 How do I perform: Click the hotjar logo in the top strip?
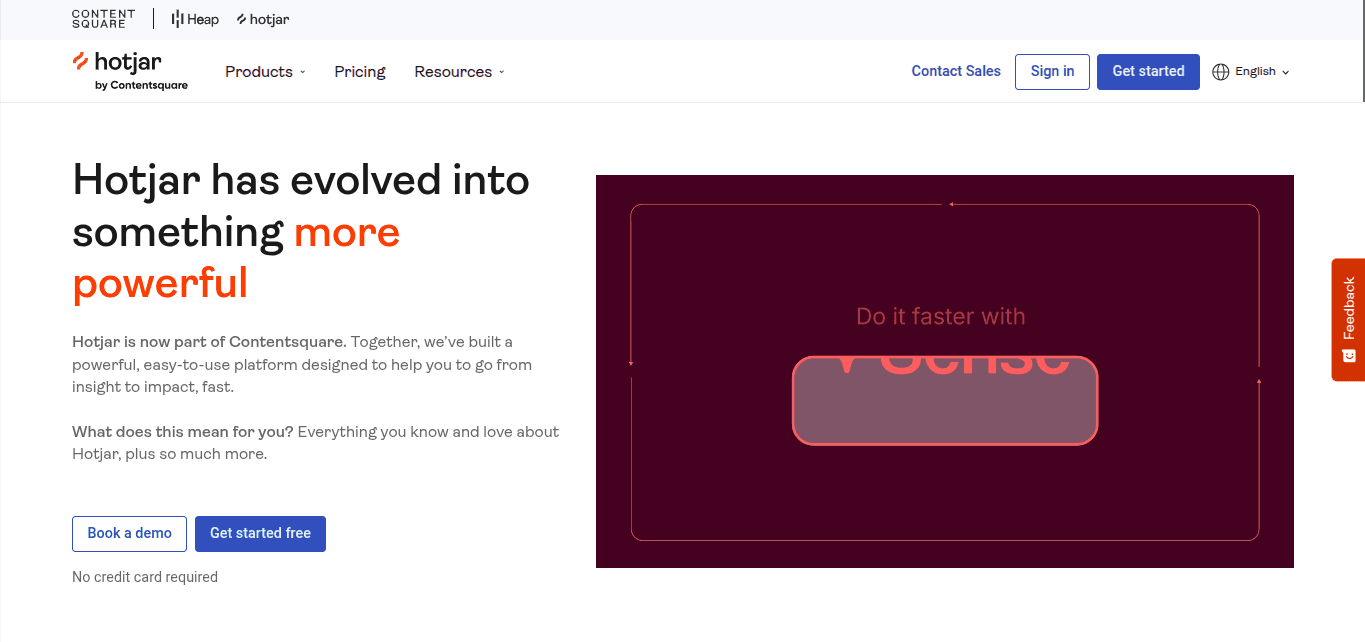(262, 18)
